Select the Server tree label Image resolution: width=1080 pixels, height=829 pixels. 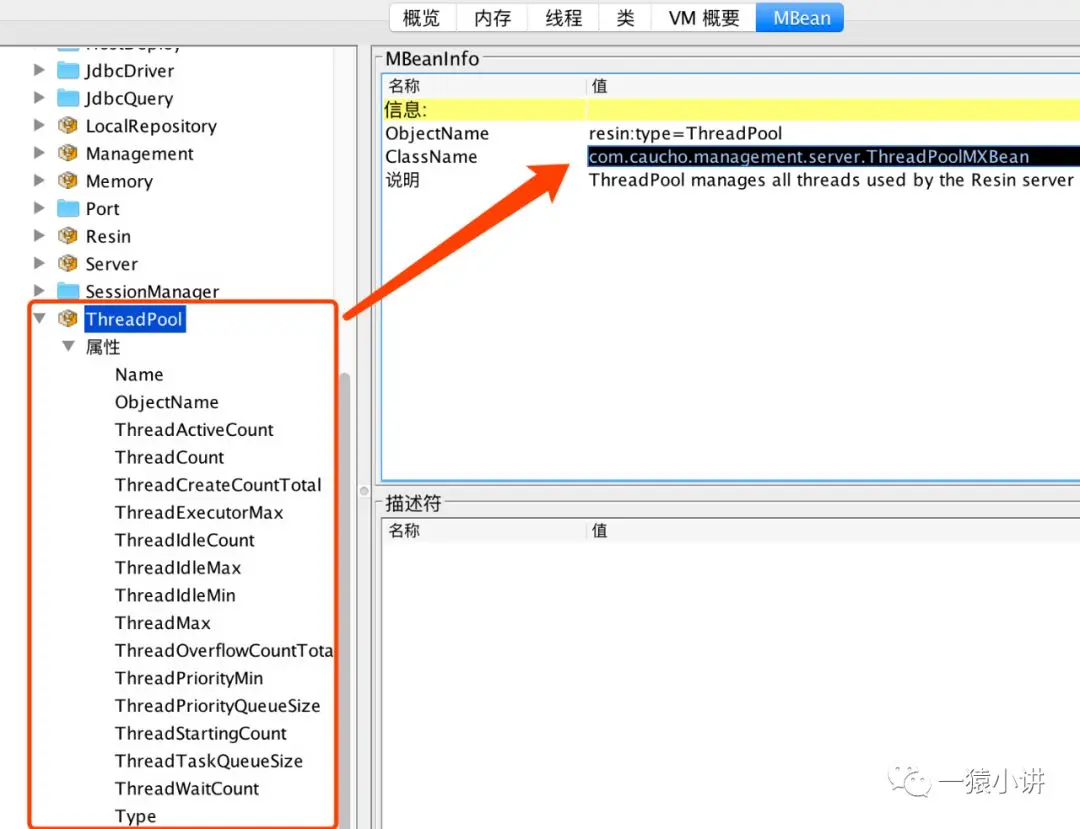112,264
